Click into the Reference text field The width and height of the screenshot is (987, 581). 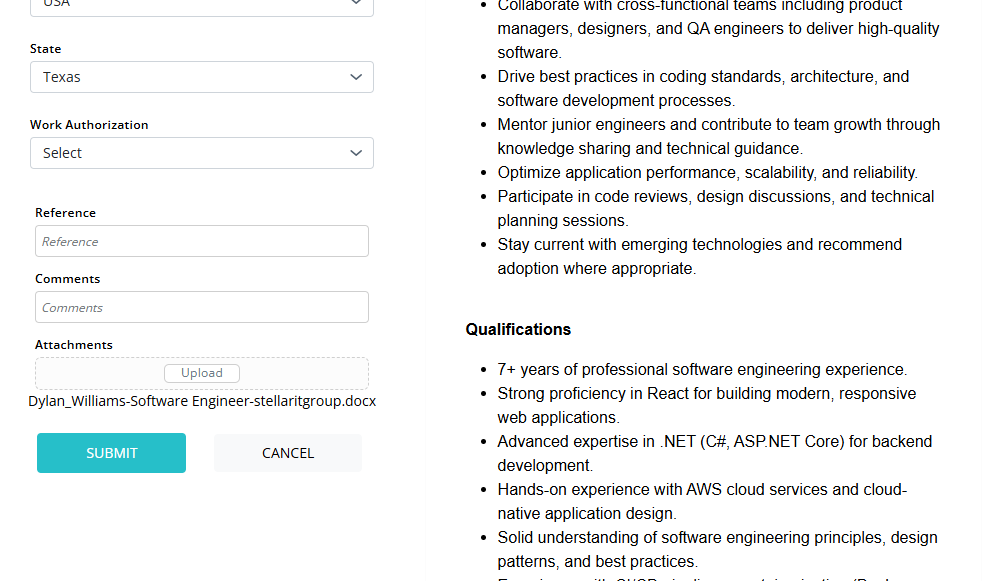pos(201,241)
